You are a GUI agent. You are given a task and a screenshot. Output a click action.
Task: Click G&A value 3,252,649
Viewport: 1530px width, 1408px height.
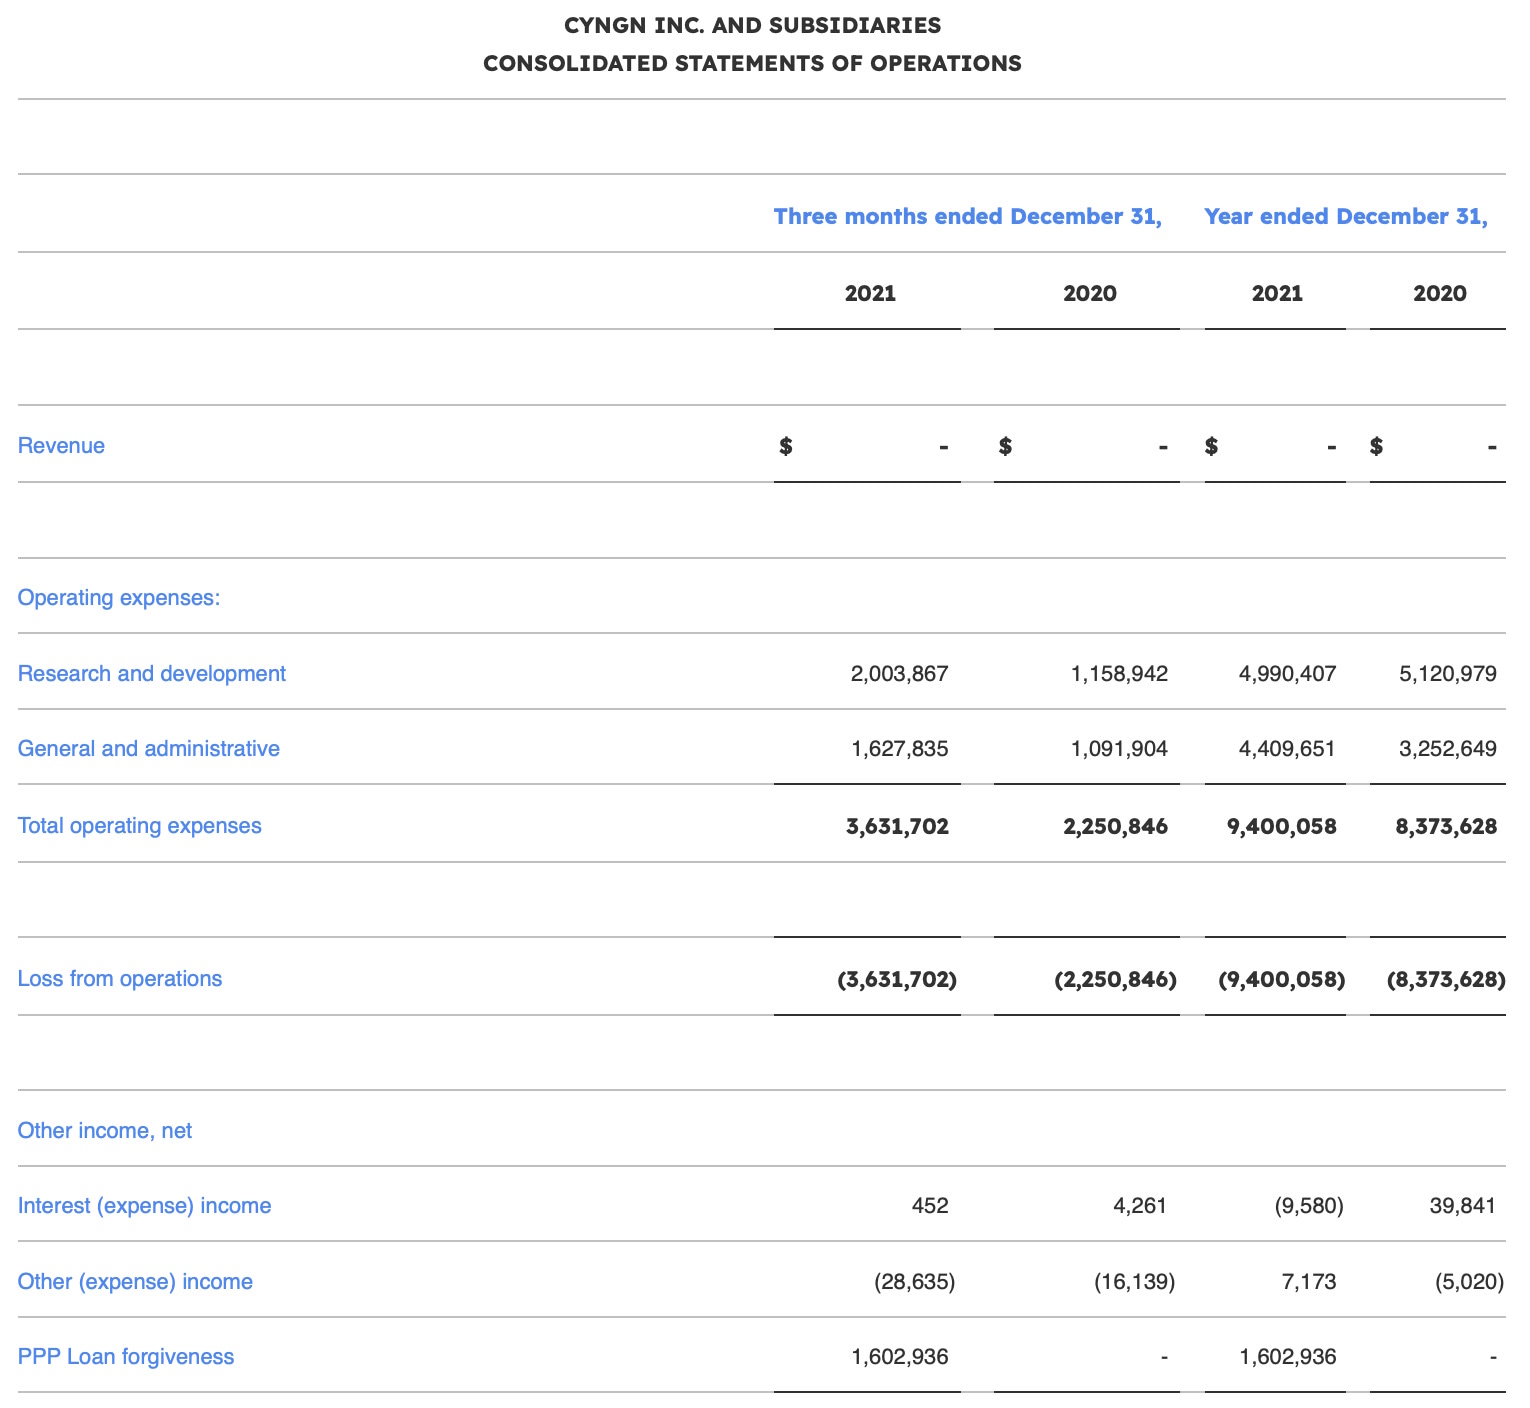tap(1448, 749)
